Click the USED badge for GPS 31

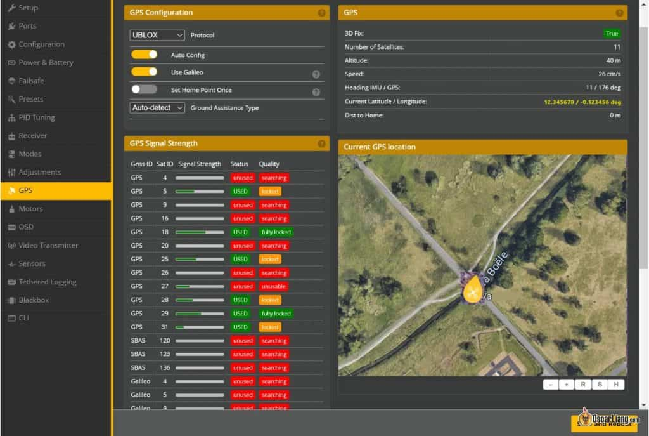240,327
